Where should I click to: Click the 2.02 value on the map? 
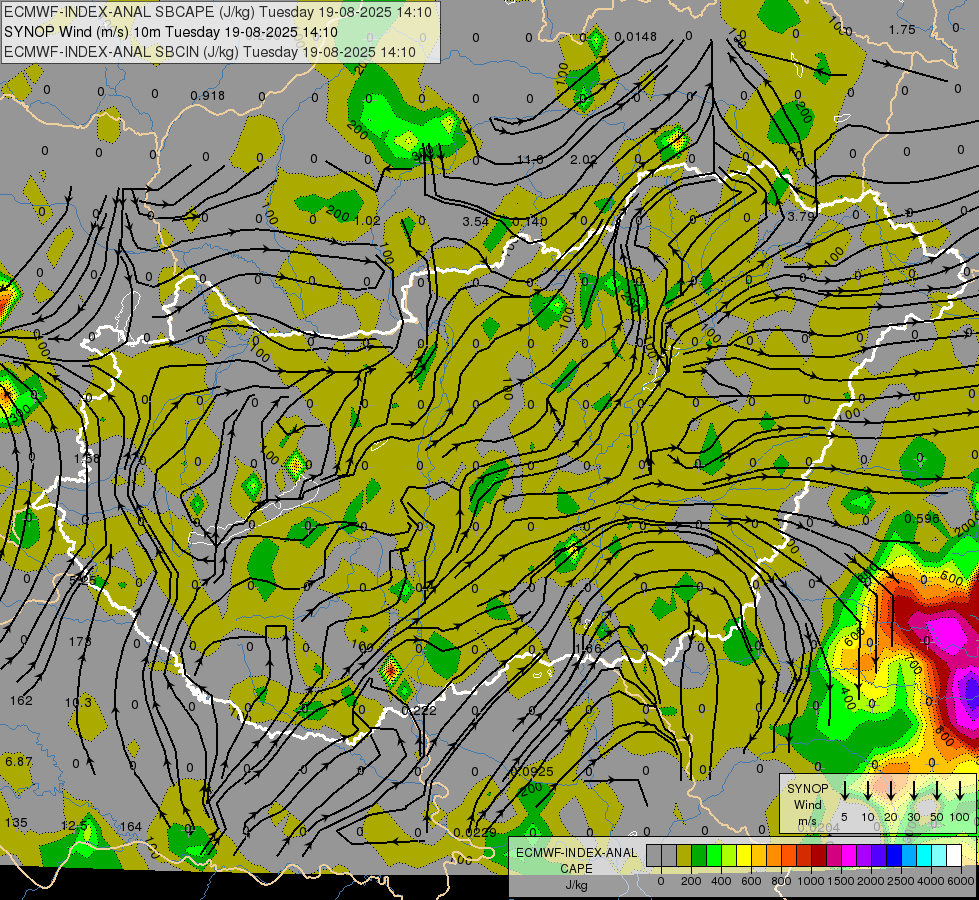point(583,159)
